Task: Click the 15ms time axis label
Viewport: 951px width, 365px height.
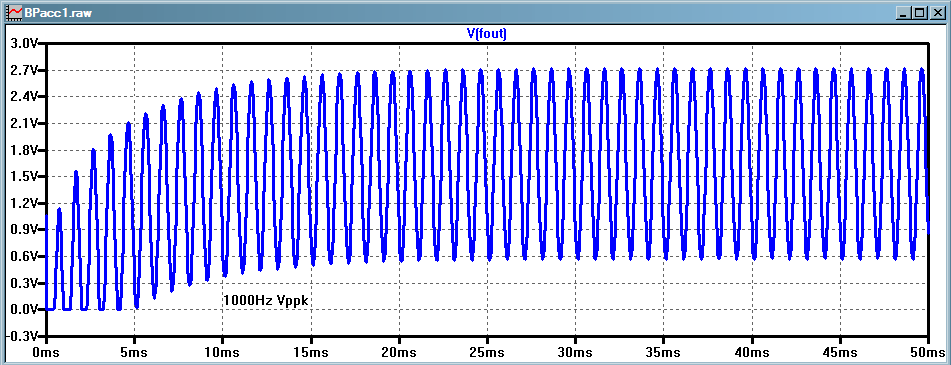Action: (x=311, y=352)
